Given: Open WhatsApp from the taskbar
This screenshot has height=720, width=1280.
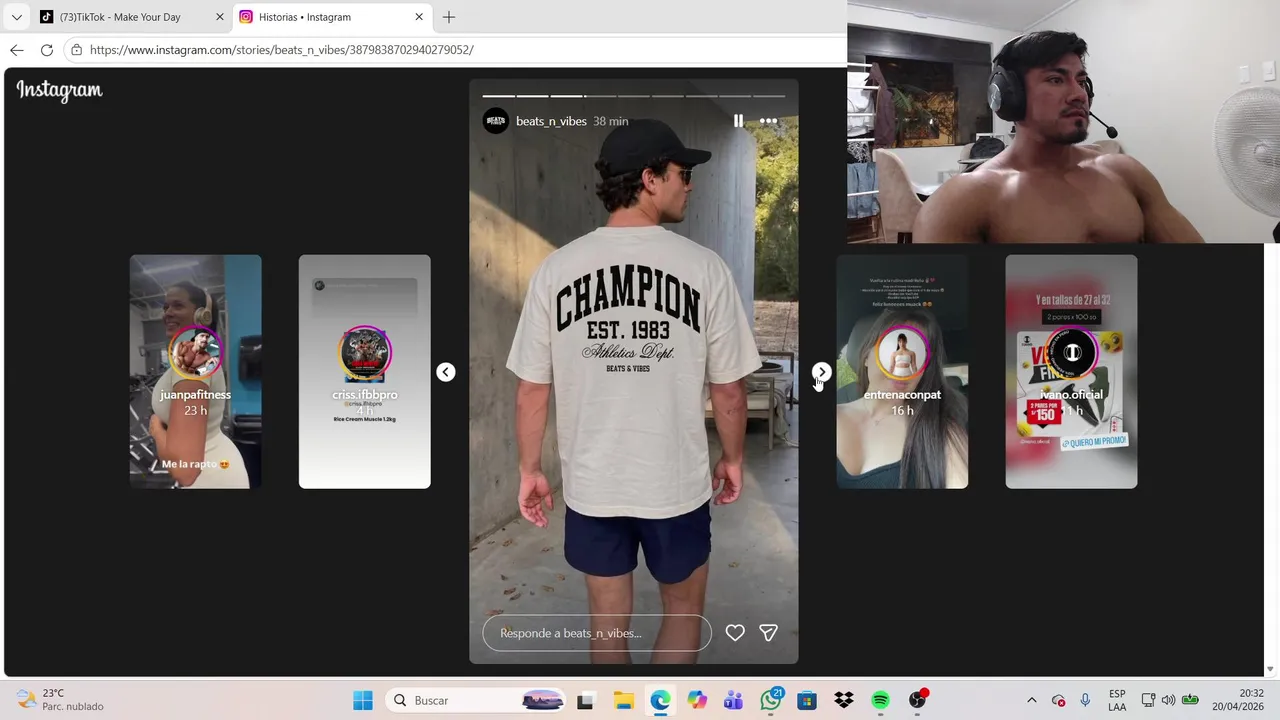Looking at the screenshot, I should tap(771, 699).
